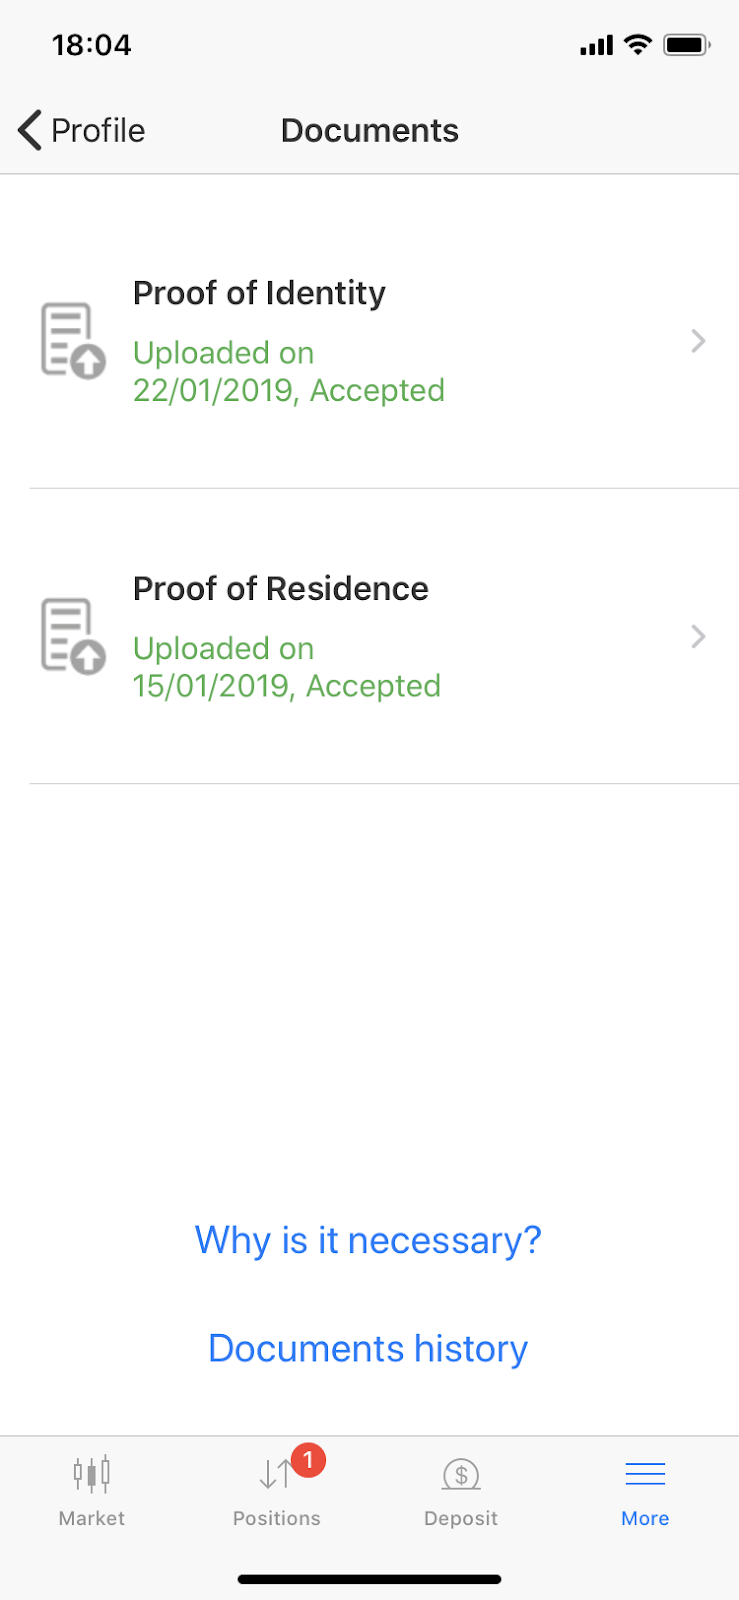Open the Market tab label

click(91, 1518)
